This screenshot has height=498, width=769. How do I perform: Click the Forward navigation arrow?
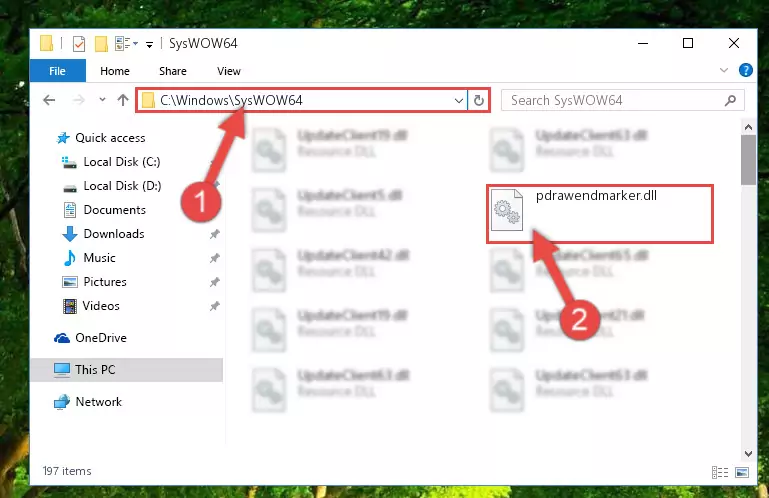click(78, 101)
